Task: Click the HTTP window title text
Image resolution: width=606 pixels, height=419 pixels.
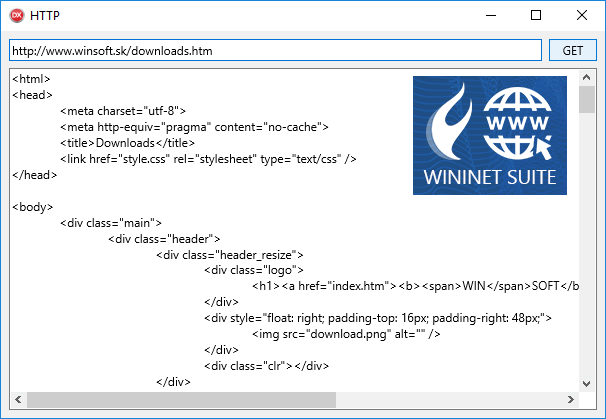Action: [45, 15]
